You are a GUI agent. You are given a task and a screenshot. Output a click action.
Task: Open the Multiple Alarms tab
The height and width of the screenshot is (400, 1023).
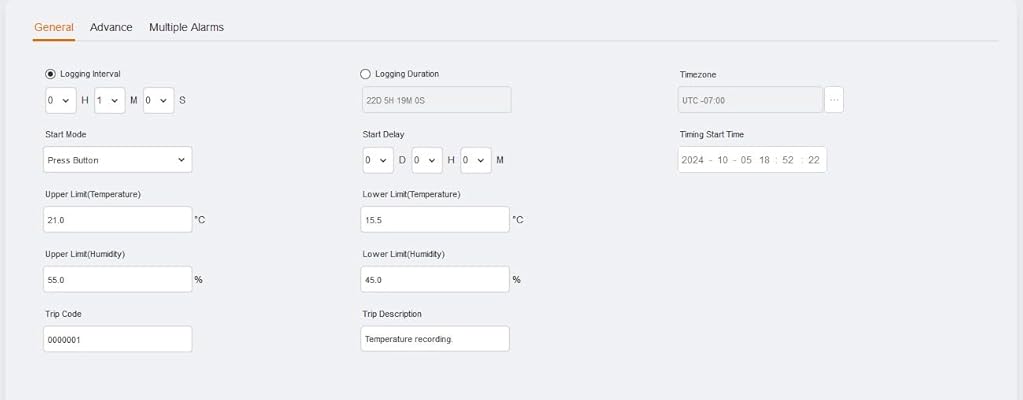(x=186, y=27)
